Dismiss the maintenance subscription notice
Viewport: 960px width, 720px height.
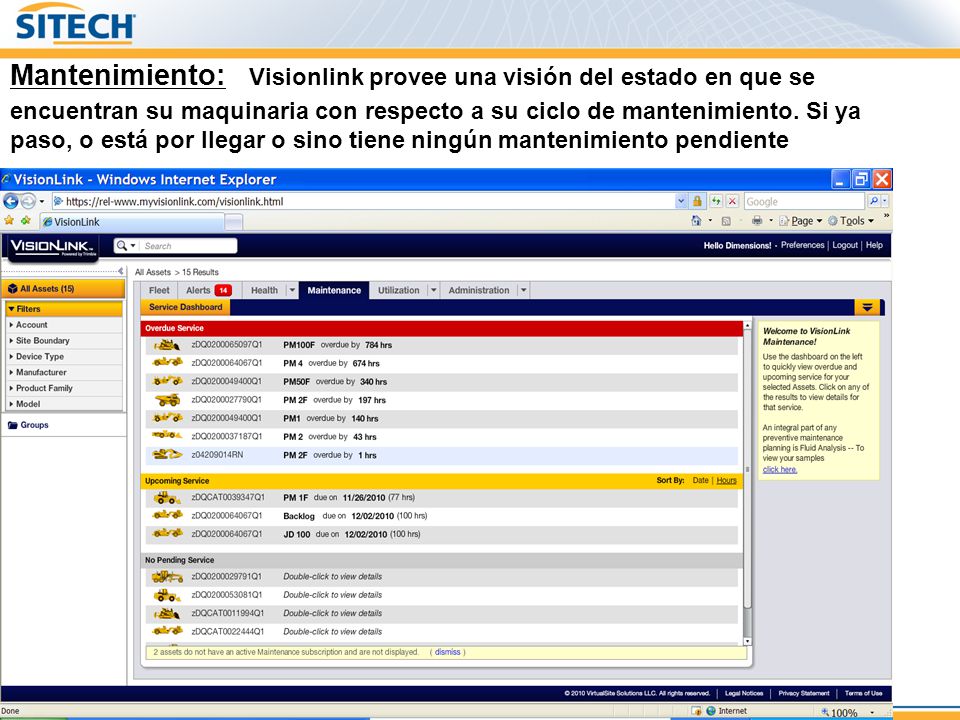[x=448, y=652]
